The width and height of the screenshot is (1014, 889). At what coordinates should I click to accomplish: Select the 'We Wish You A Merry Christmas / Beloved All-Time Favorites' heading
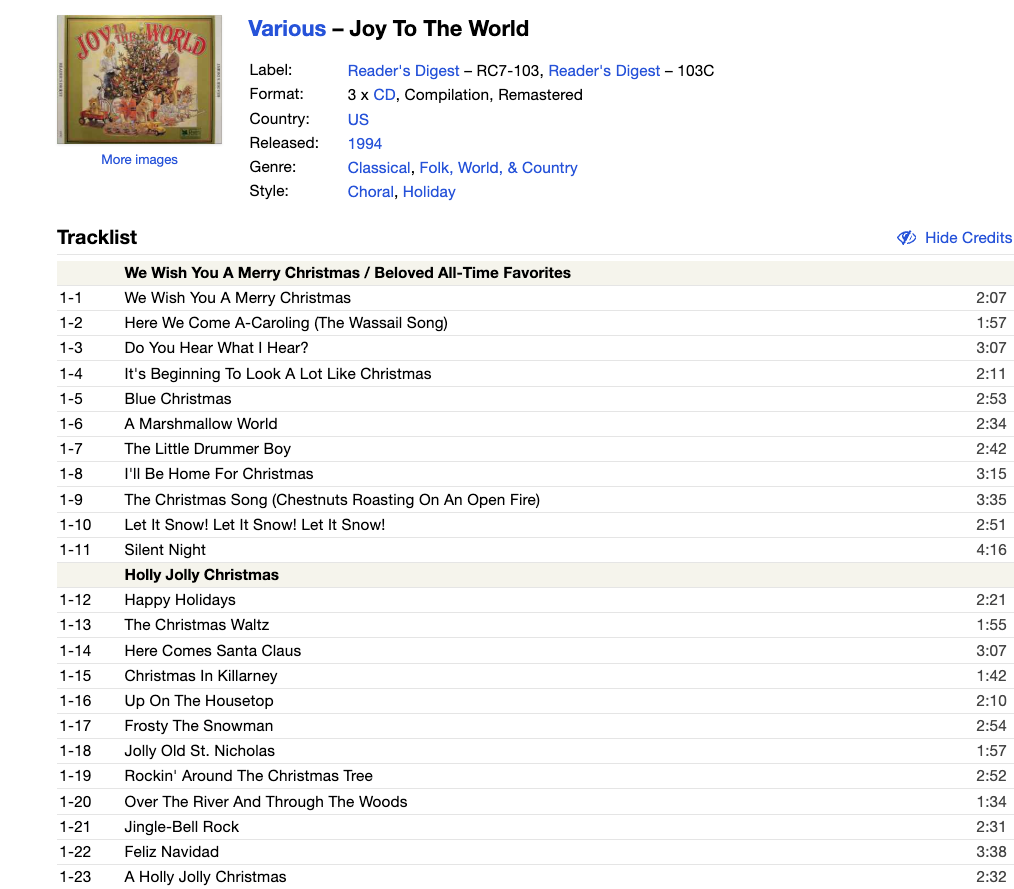(x=347, y=273)
